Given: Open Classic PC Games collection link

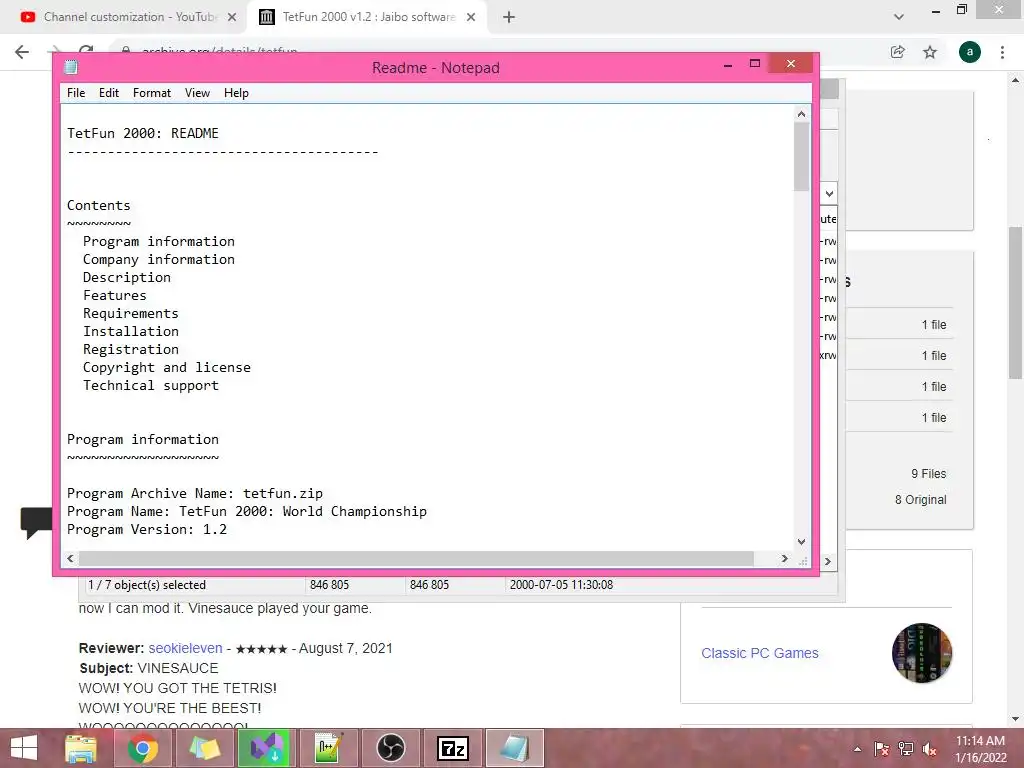Looking at the screenshot, I should click(x=760, y=653).
